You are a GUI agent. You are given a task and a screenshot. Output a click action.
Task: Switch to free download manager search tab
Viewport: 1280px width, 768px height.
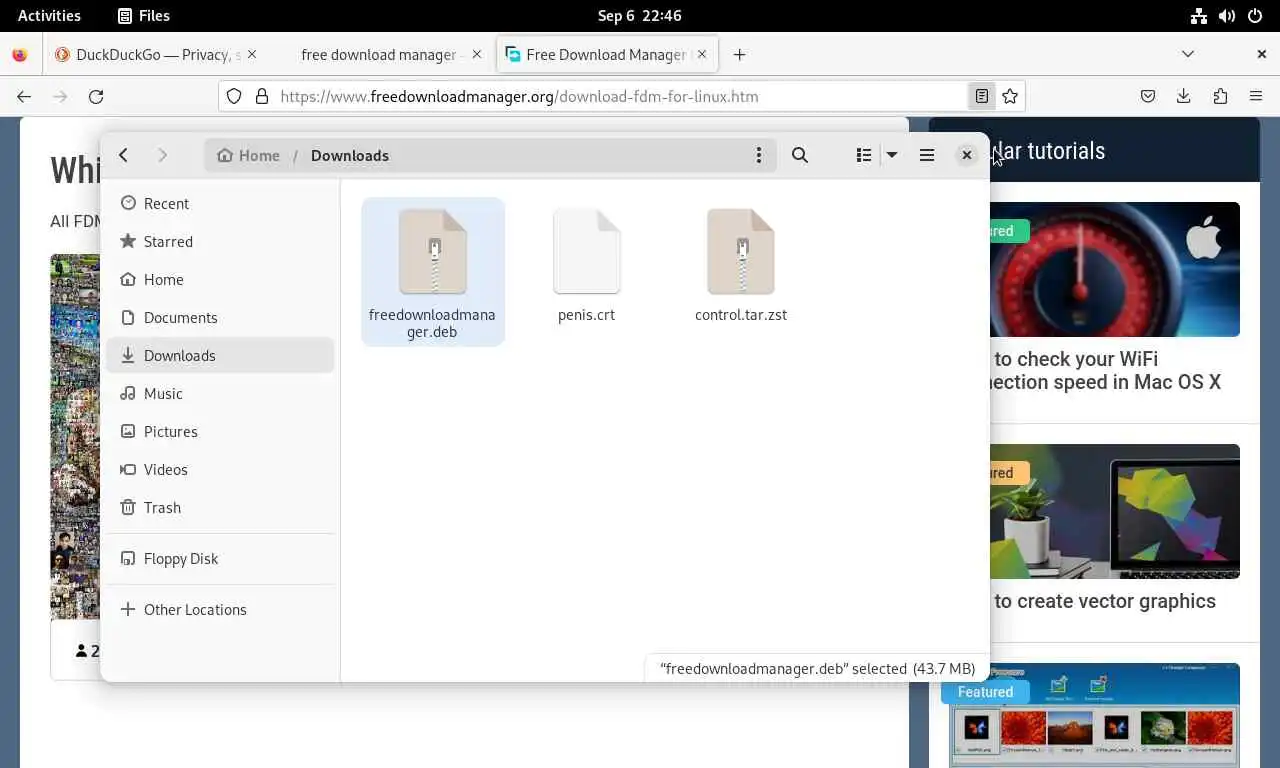point(380,54)
